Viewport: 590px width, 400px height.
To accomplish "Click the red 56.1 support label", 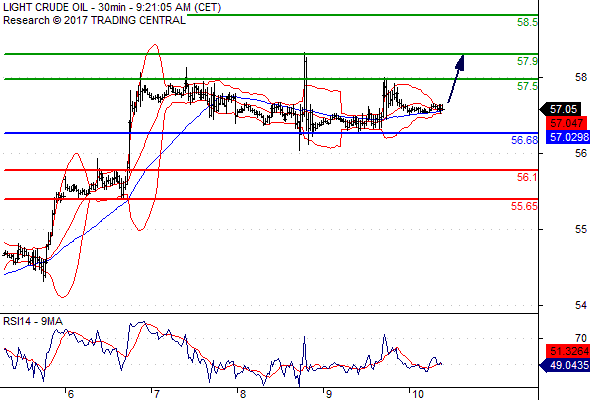I will coord(527,177).
